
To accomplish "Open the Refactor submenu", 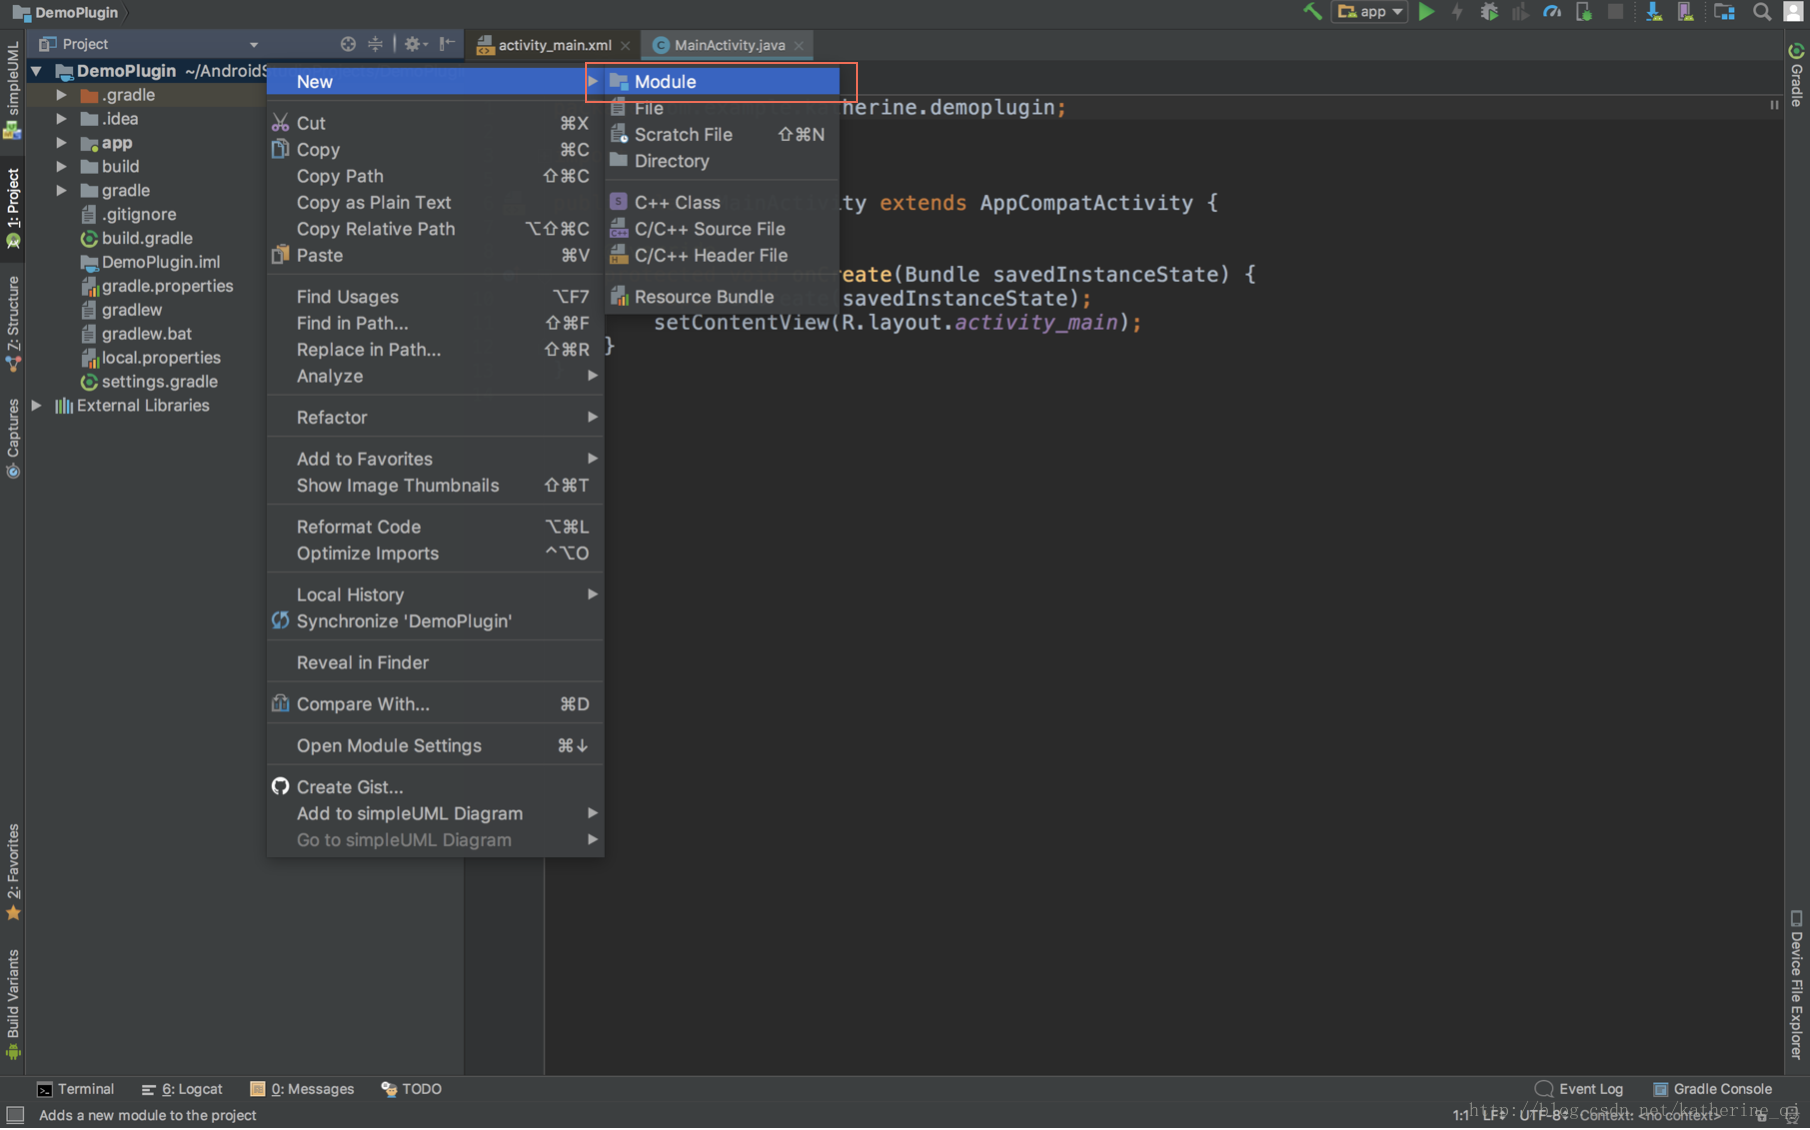I will [435, 418].
